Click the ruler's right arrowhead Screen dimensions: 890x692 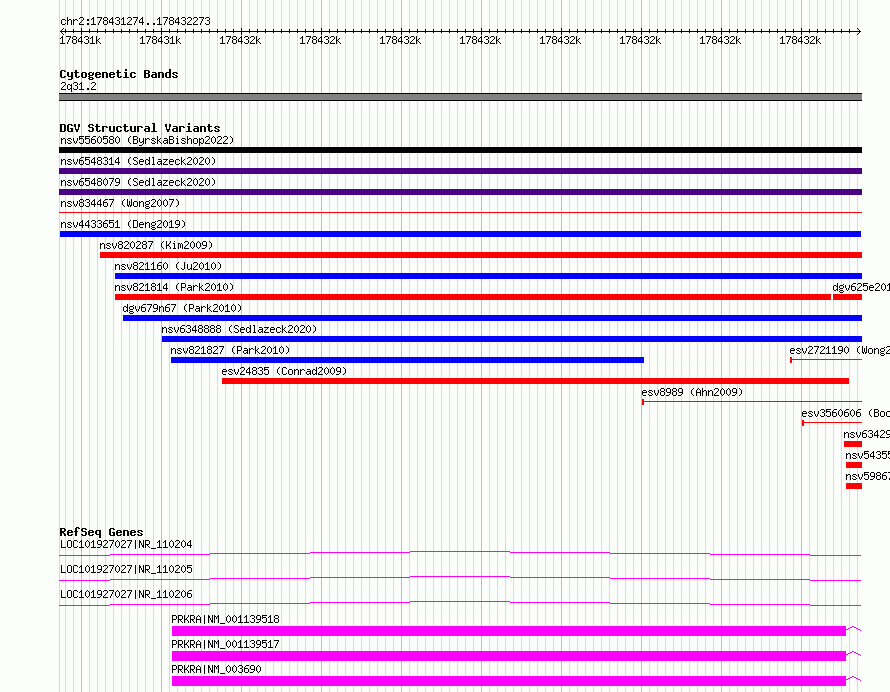coord(859,31)
